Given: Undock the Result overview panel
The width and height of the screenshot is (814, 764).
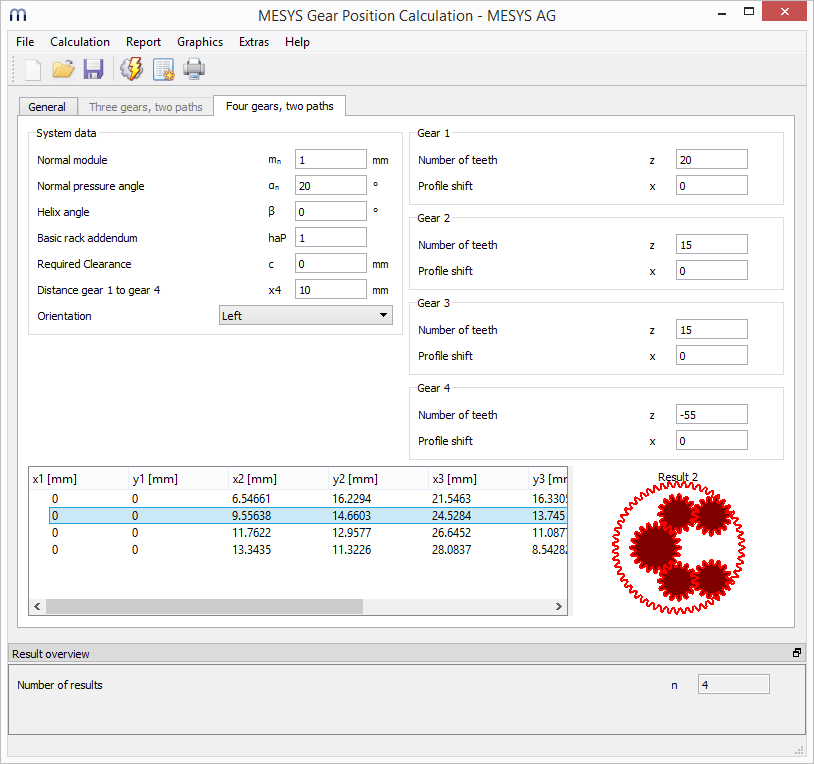Looking at the screenshot, I should point(797,653).
